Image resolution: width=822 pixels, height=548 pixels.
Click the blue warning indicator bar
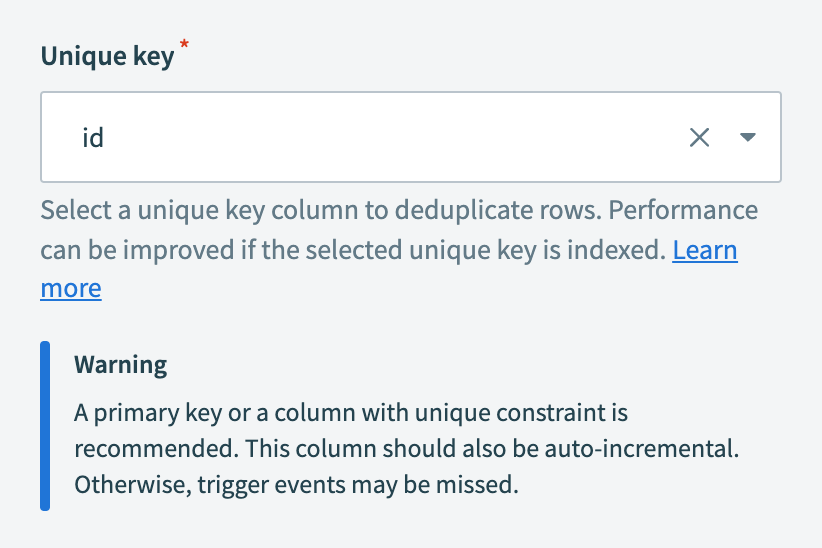(45, 426)
